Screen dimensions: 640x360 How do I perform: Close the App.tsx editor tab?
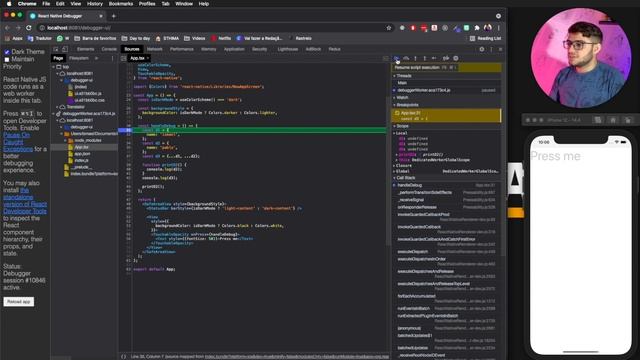(x=147, y=58)
